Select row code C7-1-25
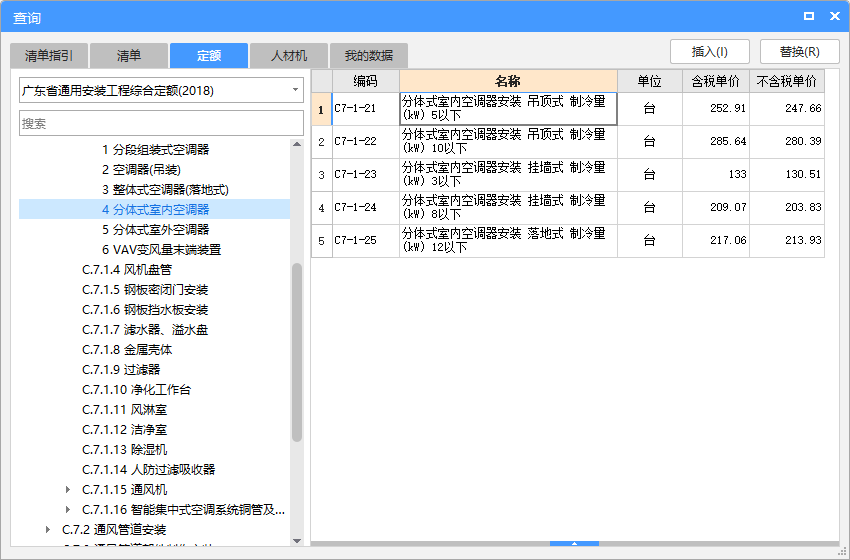The width and height of the screenshot is (850, 560). tap(355, 241)
